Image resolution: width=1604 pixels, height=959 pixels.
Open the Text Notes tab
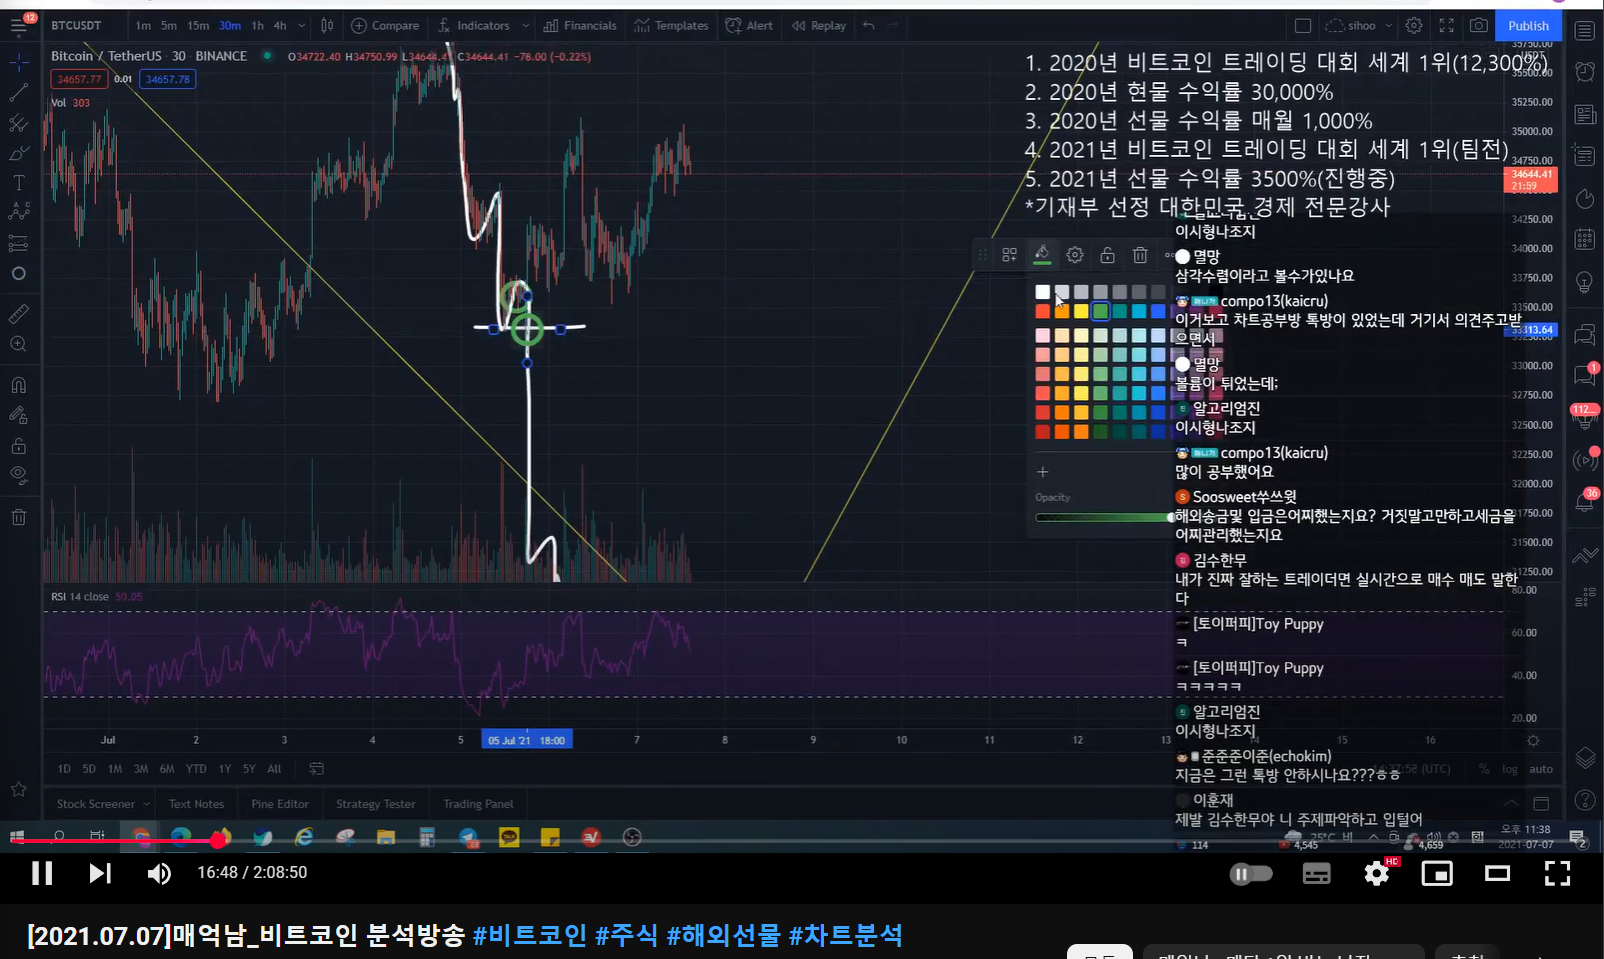coord(196,804)
